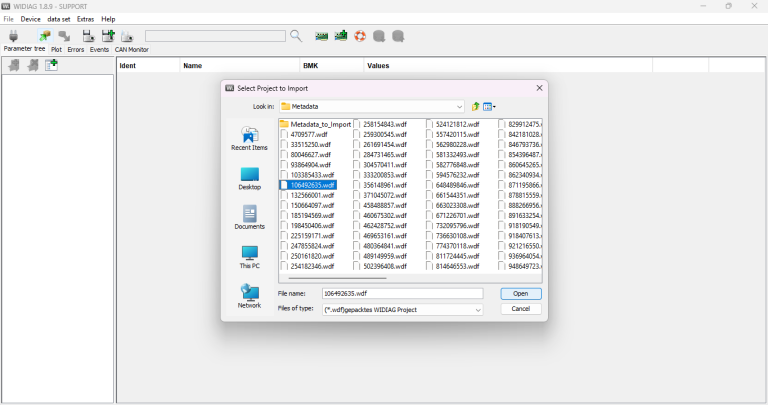Switch to the Events tab
Image resolution: width=768 pixels, height=405 pixels.
[x=99, y=49]
